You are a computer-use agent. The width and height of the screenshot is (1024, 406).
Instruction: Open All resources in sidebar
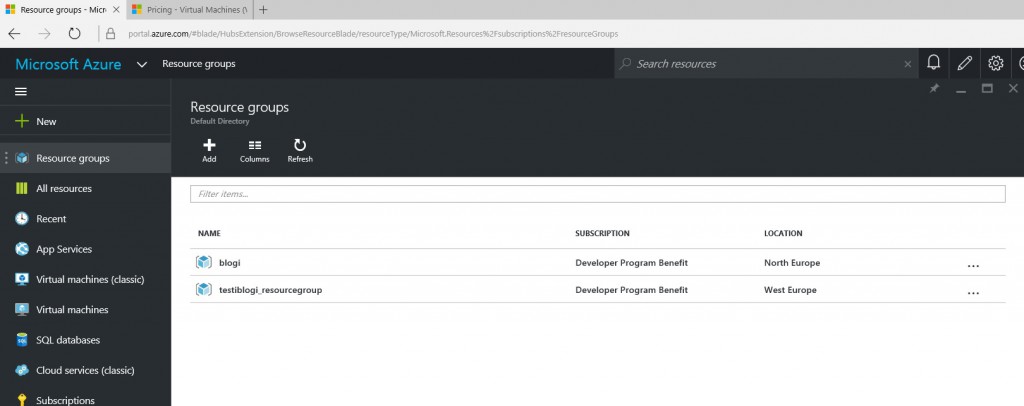pos(86,189)
